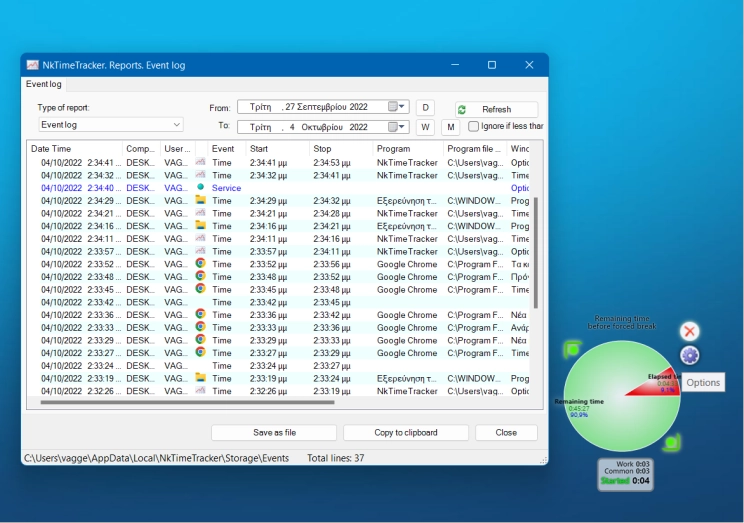Select the Event log tab
The height and width of the screenshot is (523, 744).
coord(44,84)
